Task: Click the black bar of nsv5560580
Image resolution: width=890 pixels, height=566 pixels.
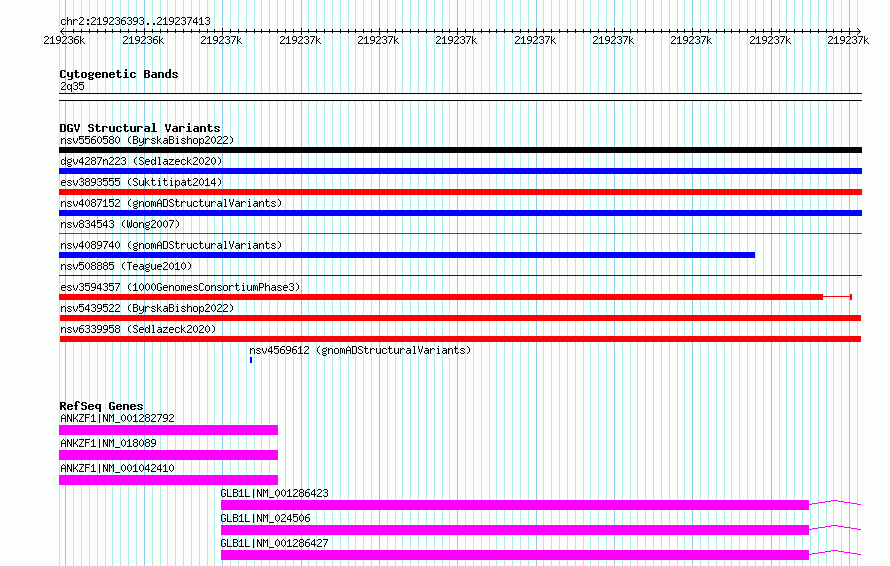Action: tap(460, 150)
